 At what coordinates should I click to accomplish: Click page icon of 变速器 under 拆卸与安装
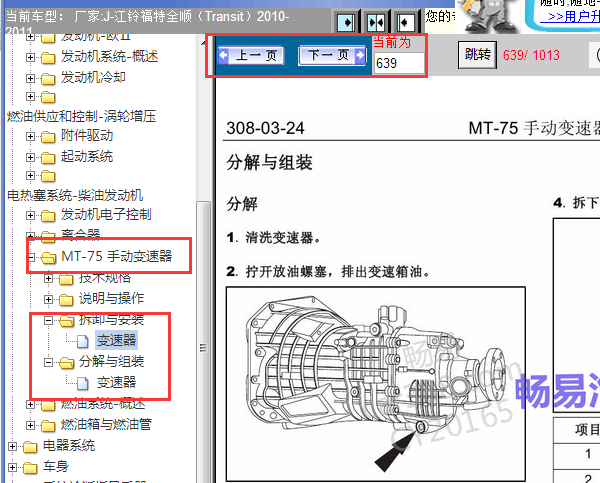82,341
